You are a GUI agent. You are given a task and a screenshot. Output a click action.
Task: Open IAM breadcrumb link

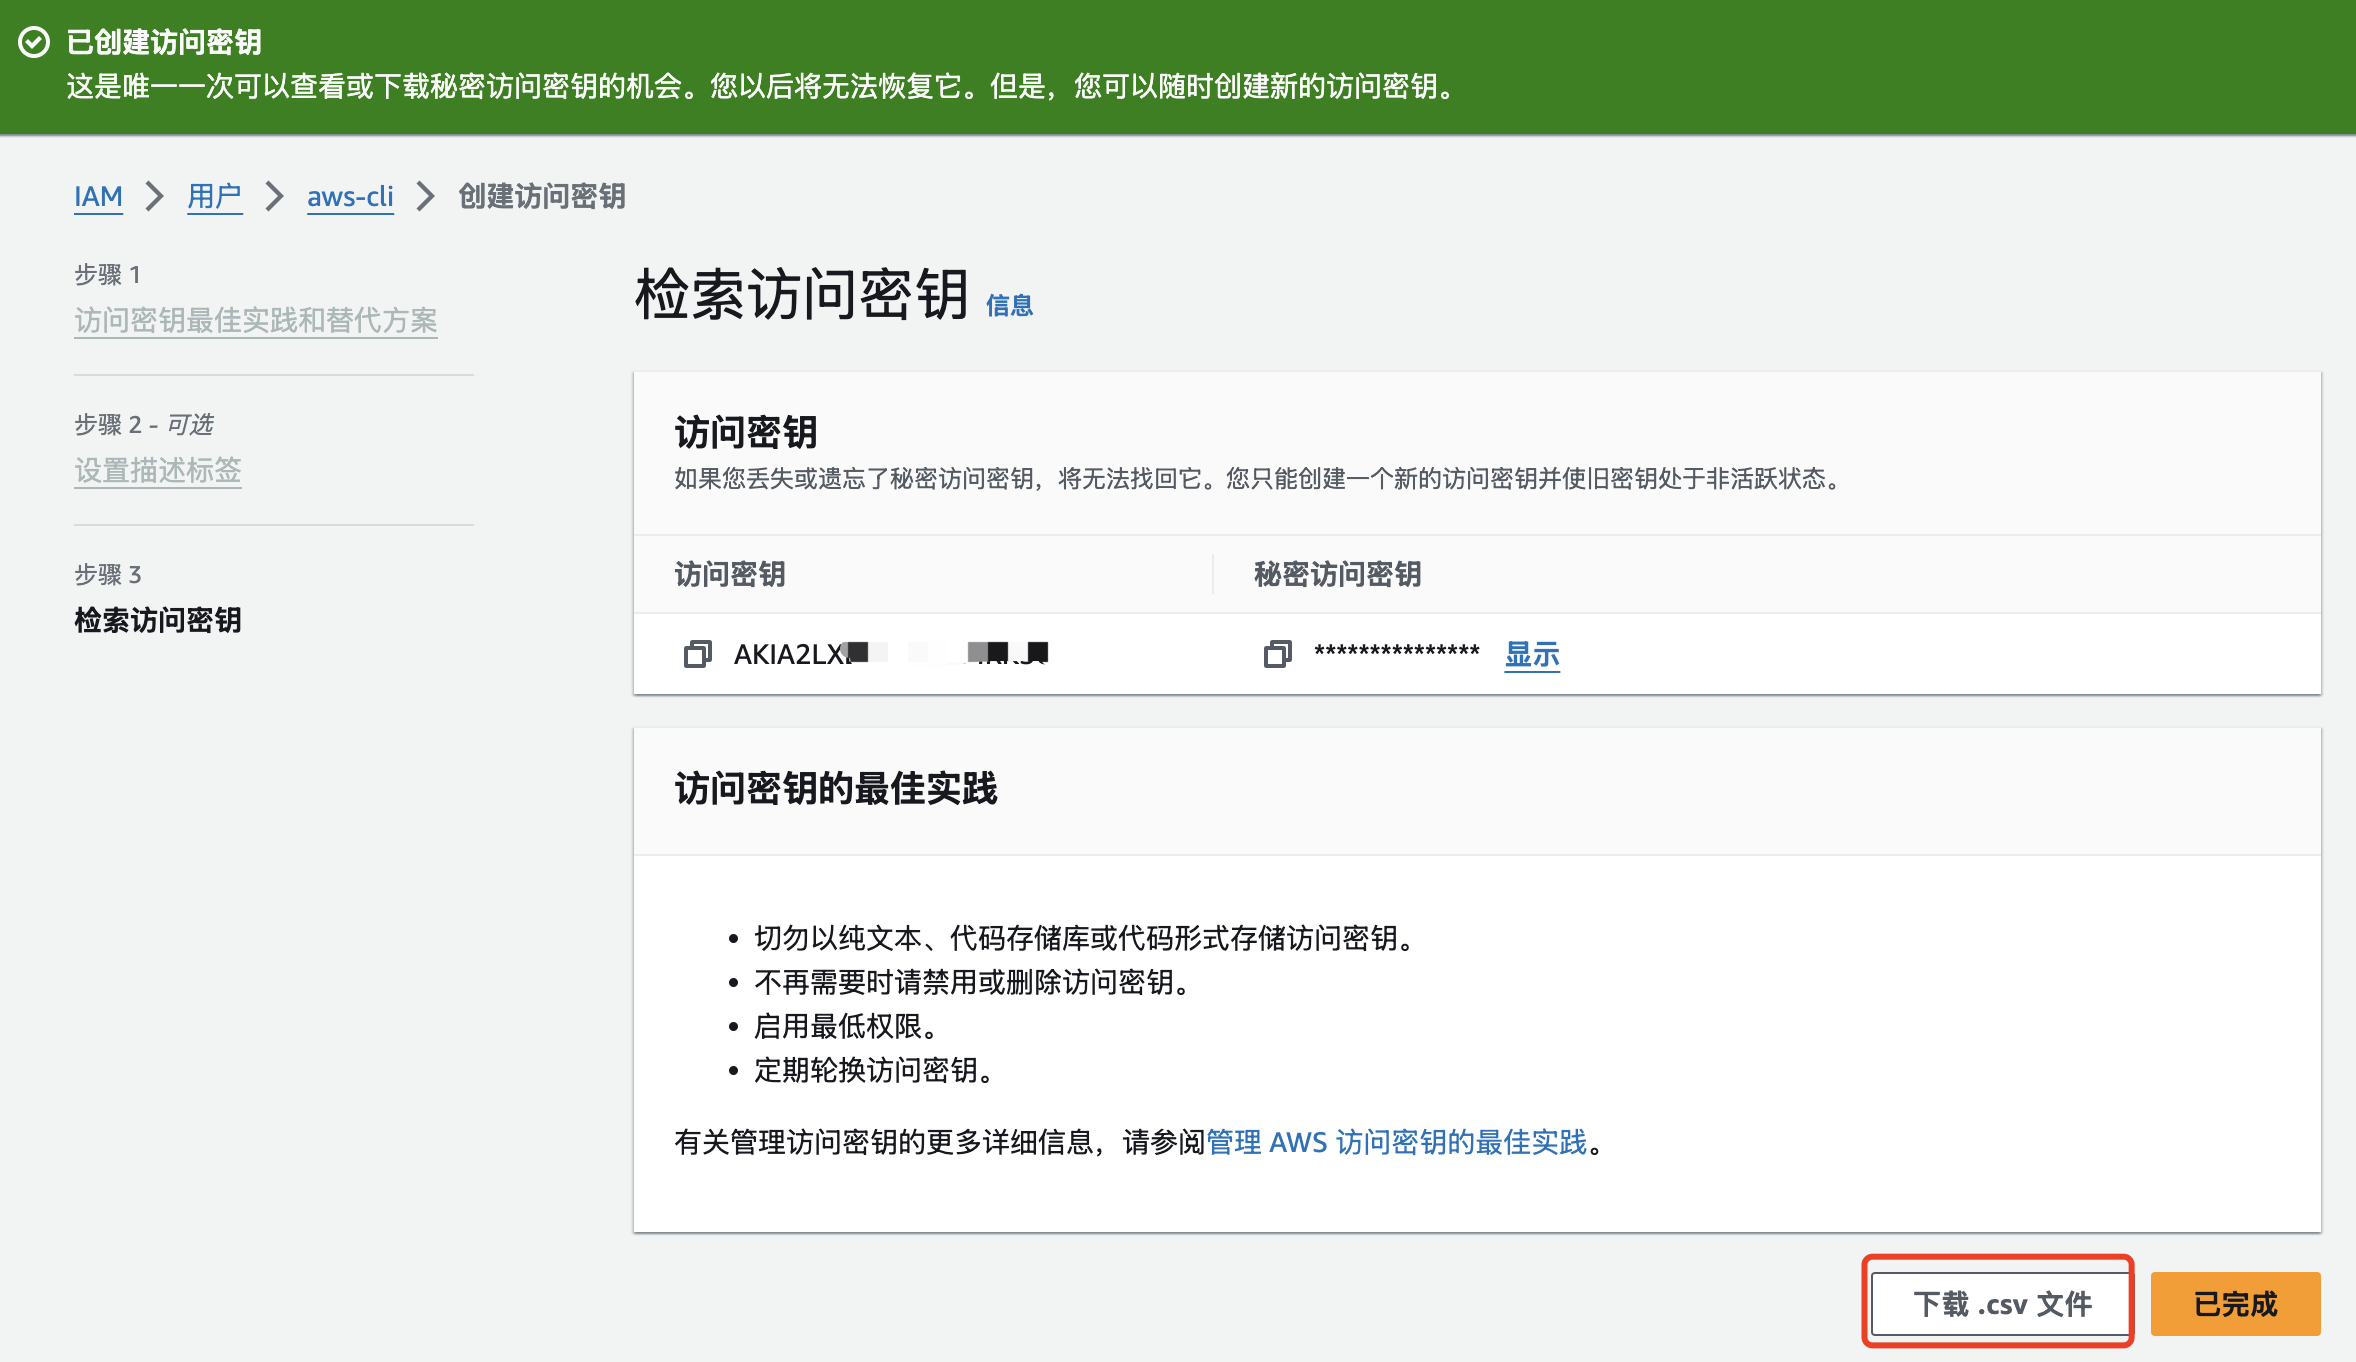pyautogui.click(x=98, y=196)
